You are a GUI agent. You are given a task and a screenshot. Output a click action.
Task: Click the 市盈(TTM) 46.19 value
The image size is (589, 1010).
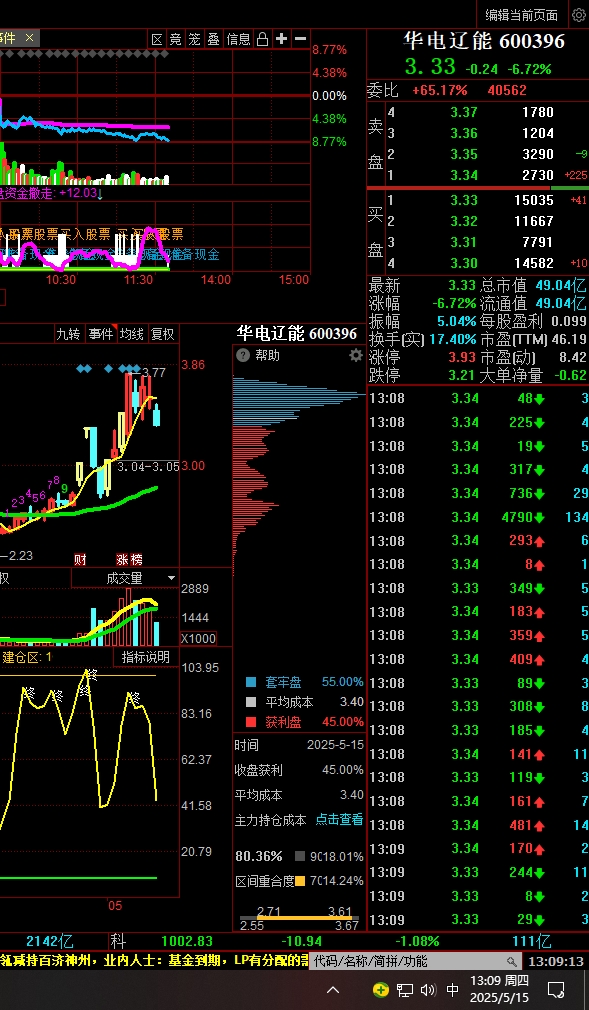pyautogui.click(x=570, y=339)
